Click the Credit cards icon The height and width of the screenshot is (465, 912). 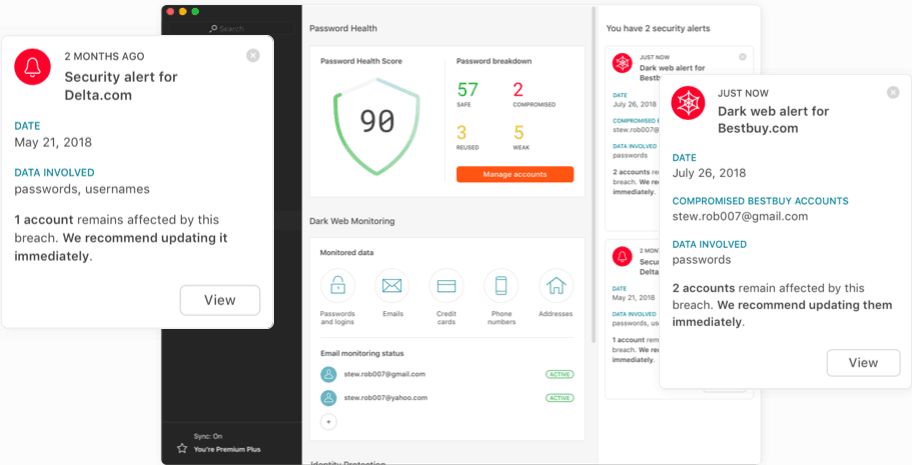446,286
